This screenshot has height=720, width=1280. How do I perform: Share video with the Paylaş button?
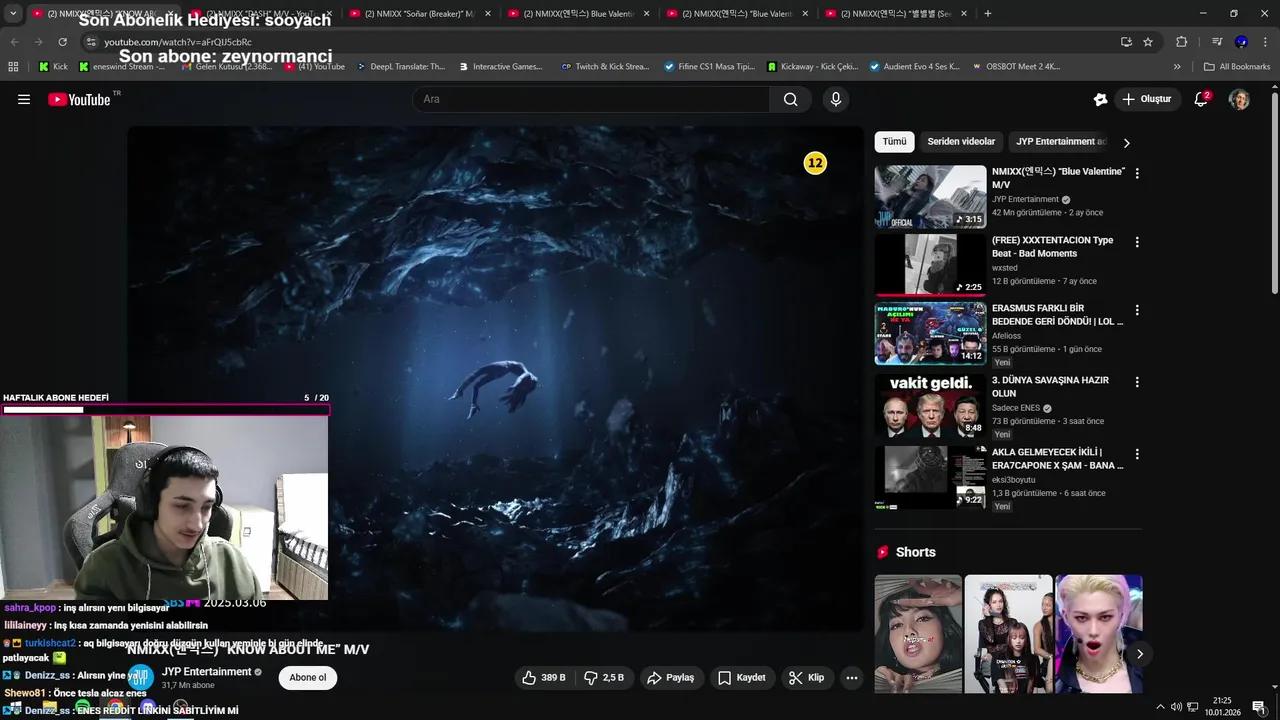(670, 678)
